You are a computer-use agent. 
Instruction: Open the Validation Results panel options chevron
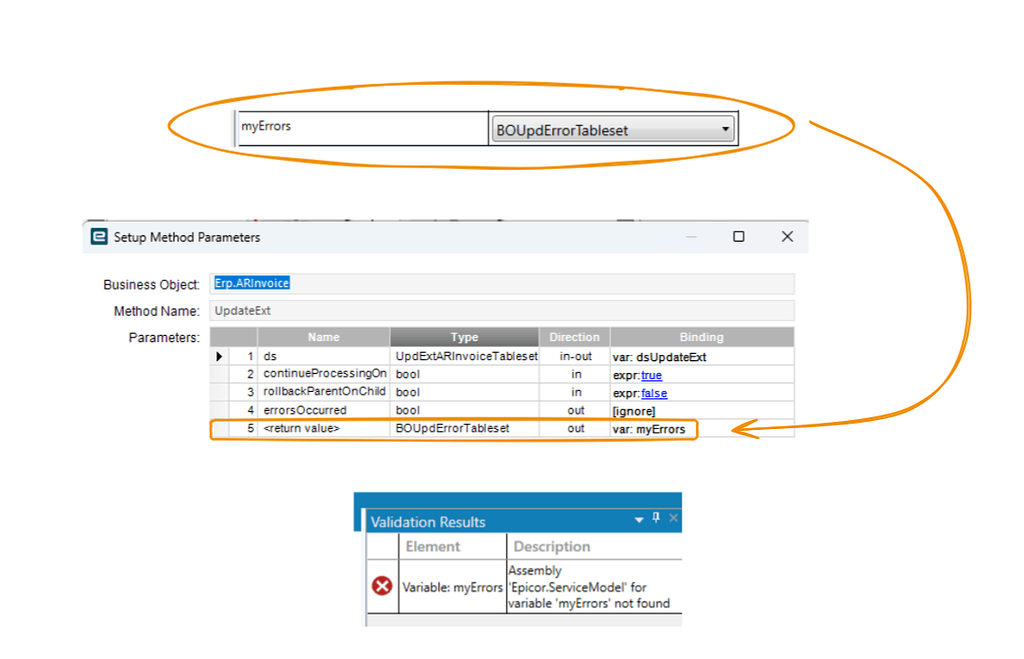point(638,517)
